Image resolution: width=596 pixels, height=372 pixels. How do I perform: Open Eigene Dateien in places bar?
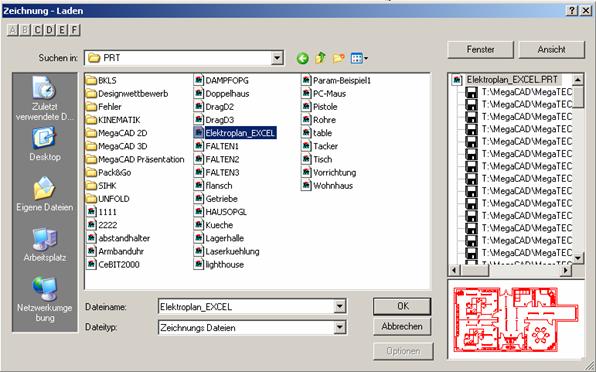[x=45, y=194]
